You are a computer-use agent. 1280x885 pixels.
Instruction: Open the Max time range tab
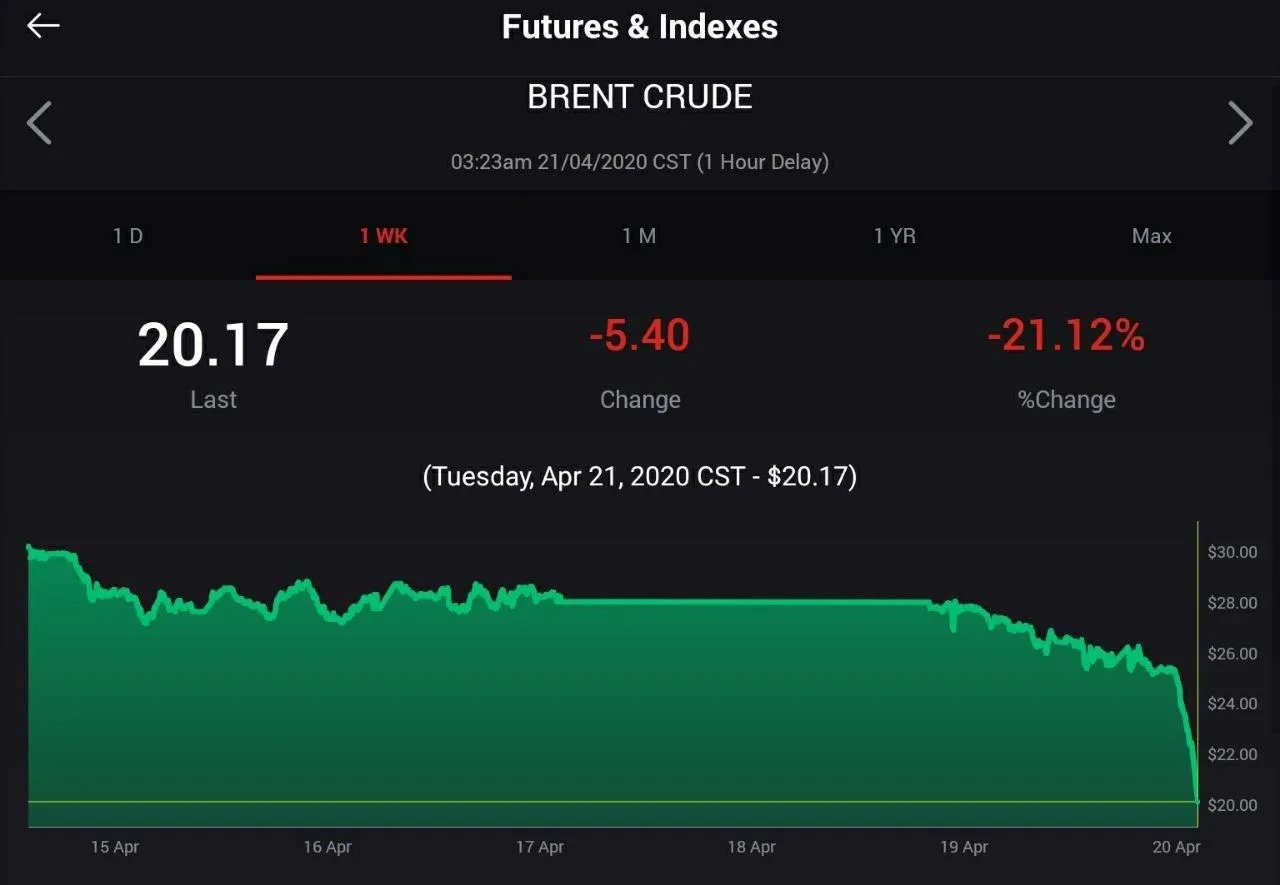[1152, 236]
